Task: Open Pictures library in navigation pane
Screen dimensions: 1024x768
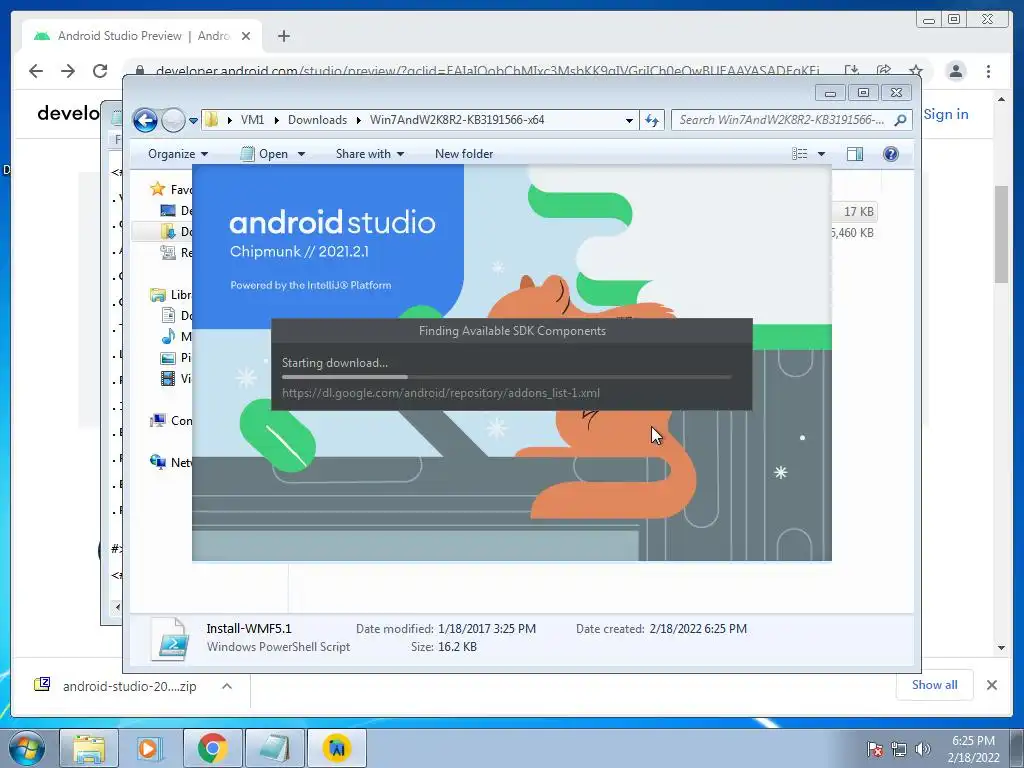Action: [x=176, y=358]
